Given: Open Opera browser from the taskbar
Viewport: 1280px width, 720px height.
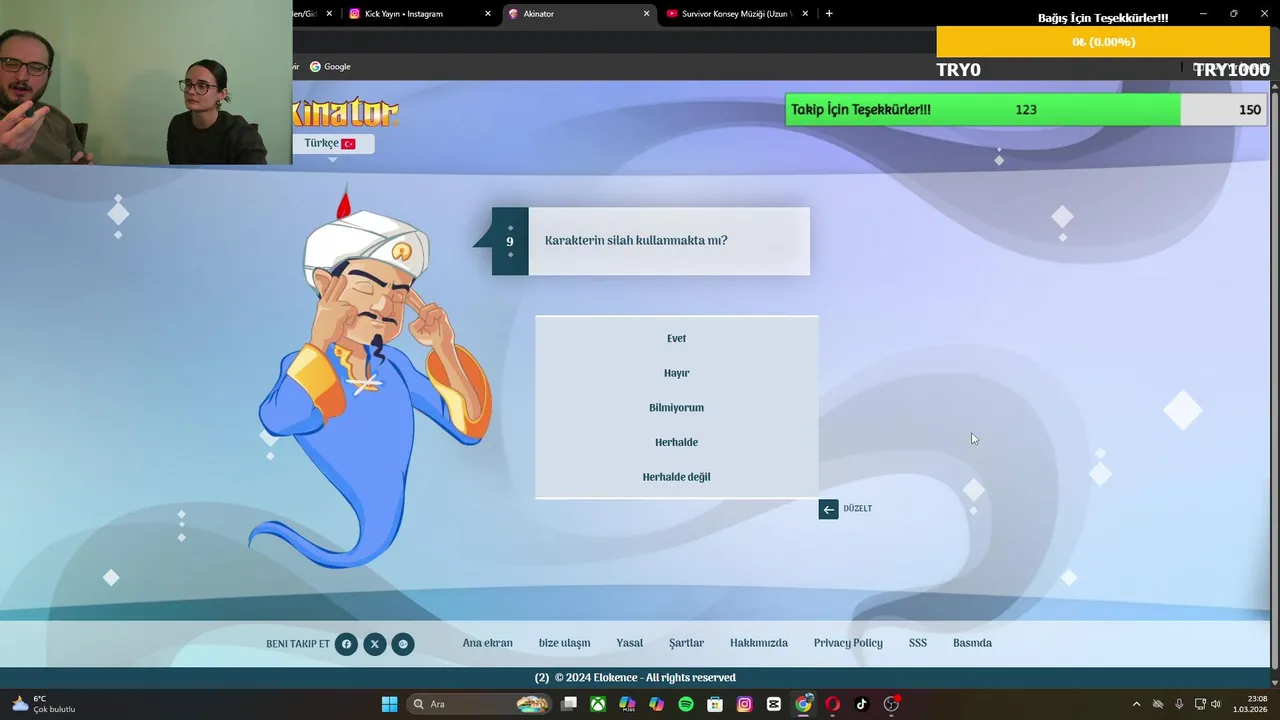Looking at the screenshot, I should coord(832,704).
